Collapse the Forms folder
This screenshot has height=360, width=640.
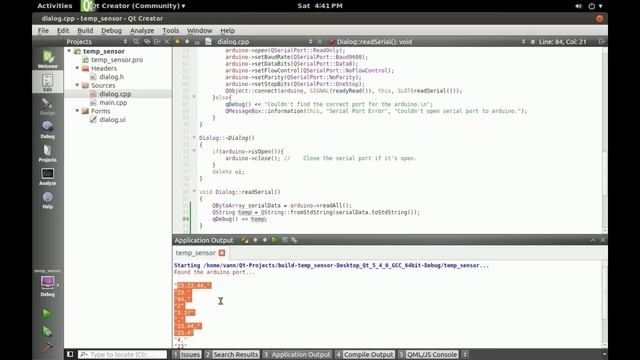(x=77, y=111)
